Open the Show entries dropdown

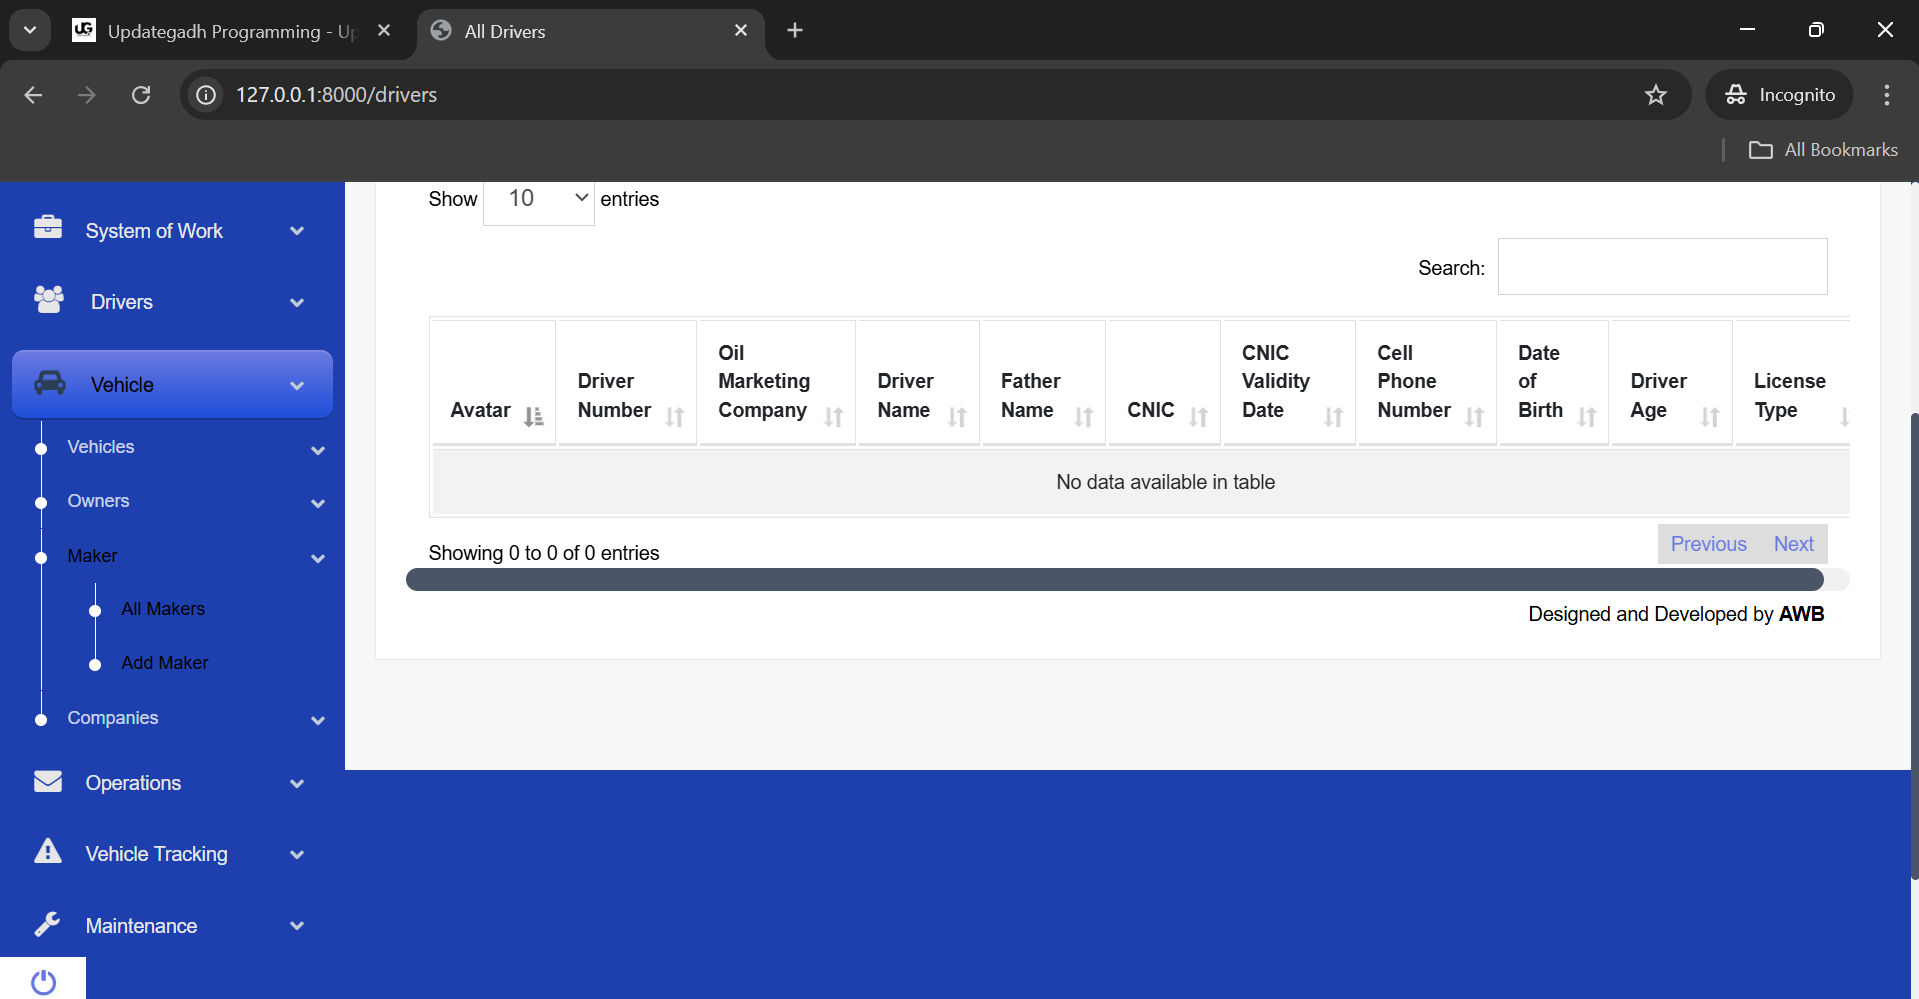538,199
